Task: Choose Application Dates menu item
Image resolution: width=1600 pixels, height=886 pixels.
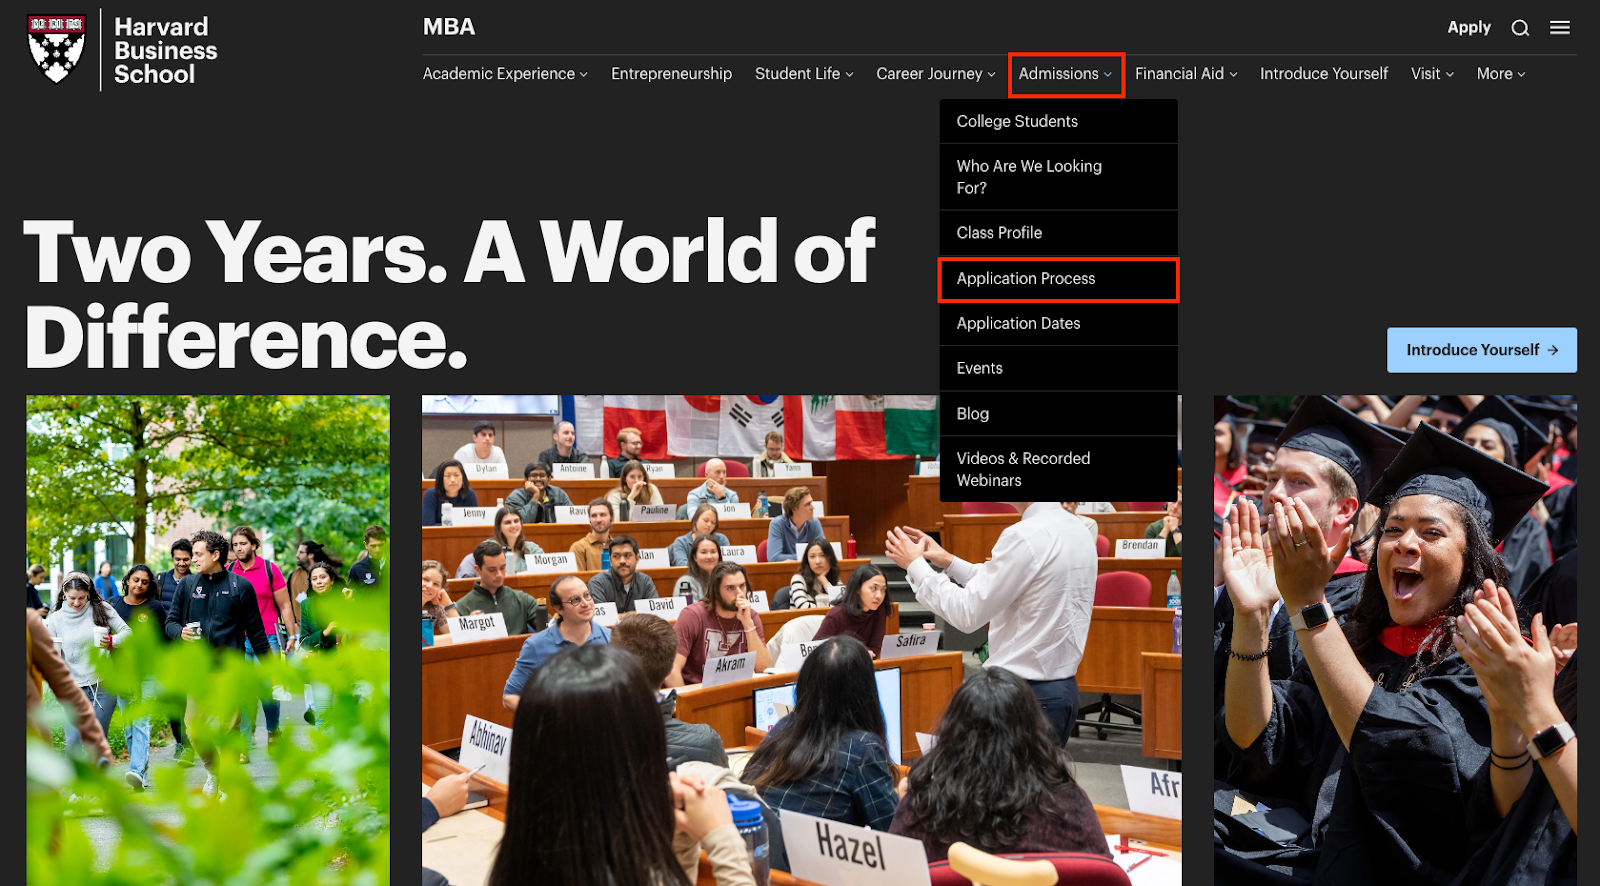Action: click(x=1058, y=324)
